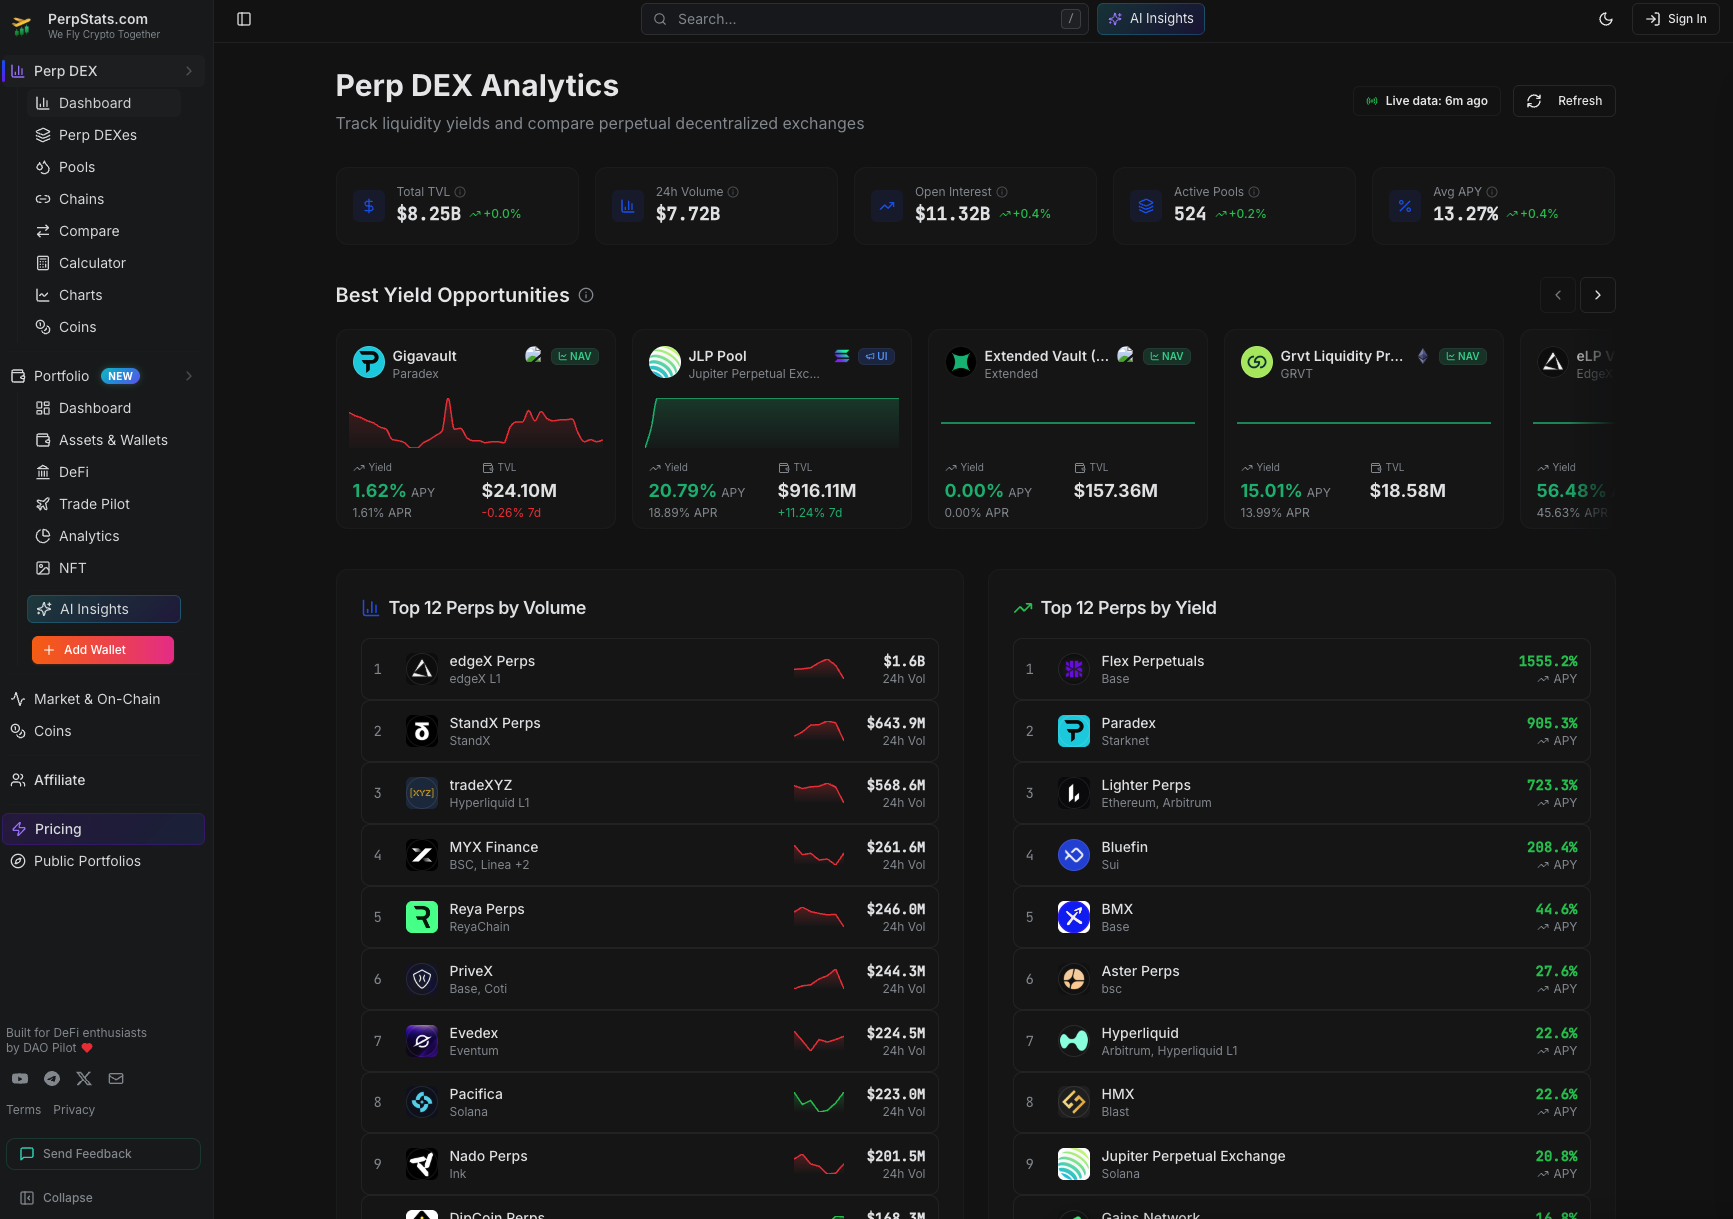1733x1219 pixels.
Task: Open the Compare tool
Action: pyautogui.click(x=42, y=231)
